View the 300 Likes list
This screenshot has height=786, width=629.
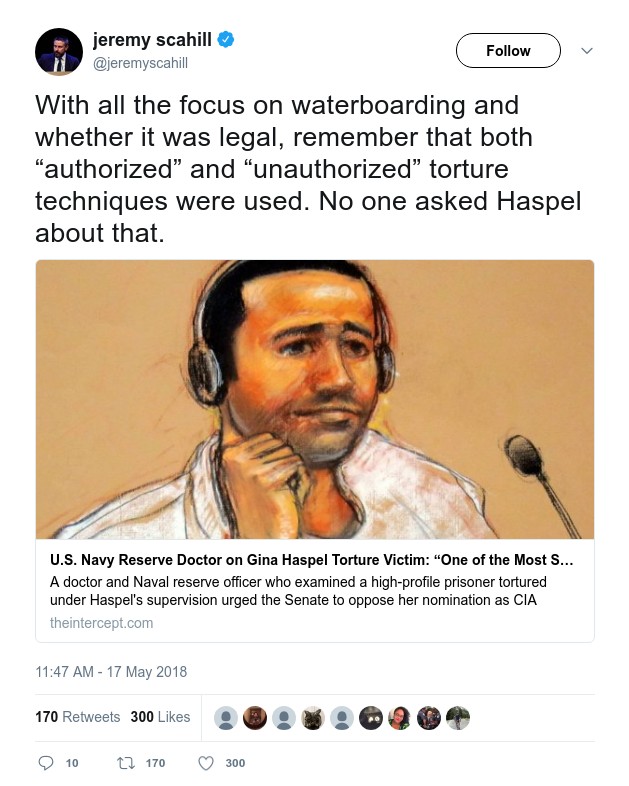160,717
